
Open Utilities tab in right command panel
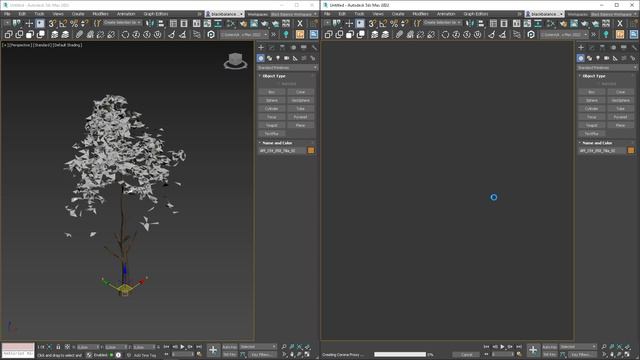point(634,48)
